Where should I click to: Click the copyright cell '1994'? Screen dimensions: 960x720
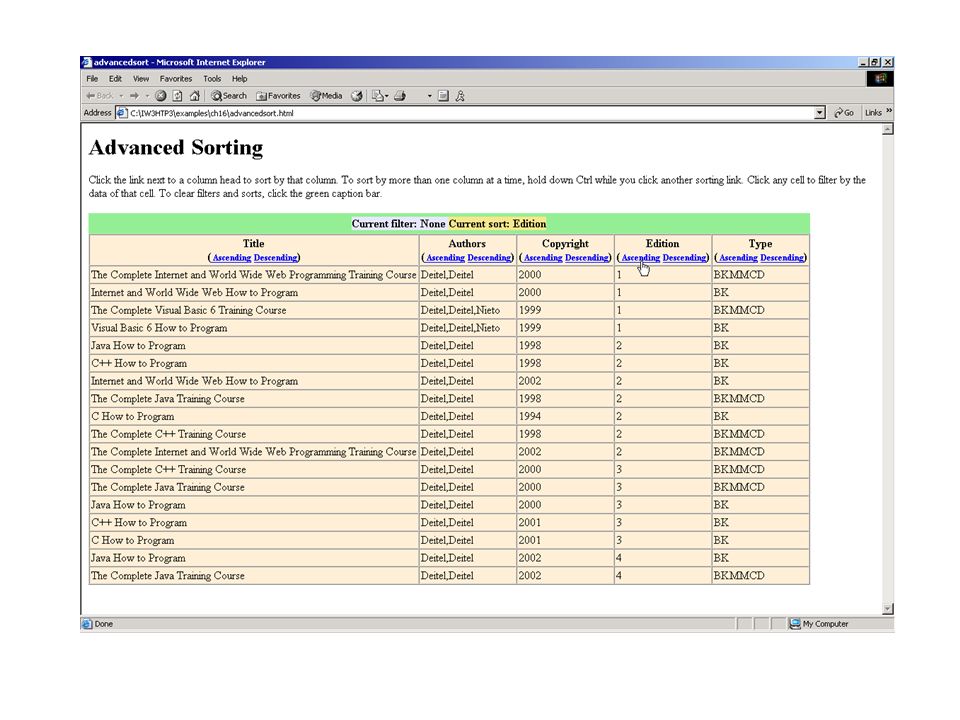click(x=565, y=416)
